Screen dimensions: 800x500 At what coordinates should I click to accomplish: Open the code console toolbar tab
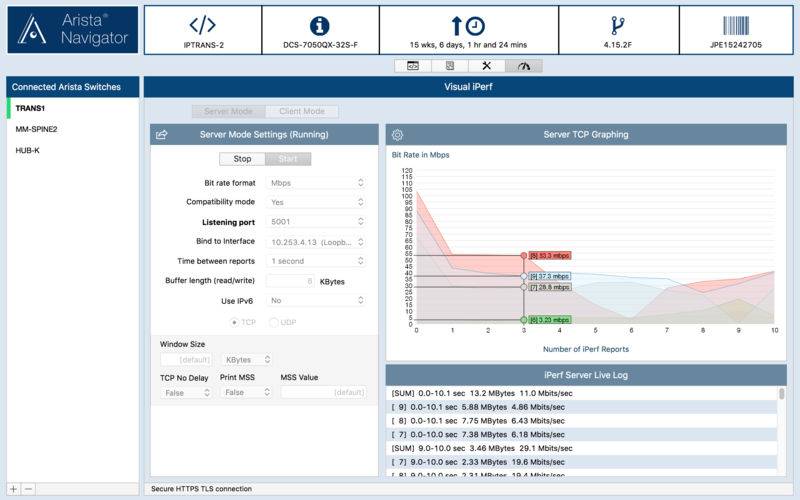point(413,66)
